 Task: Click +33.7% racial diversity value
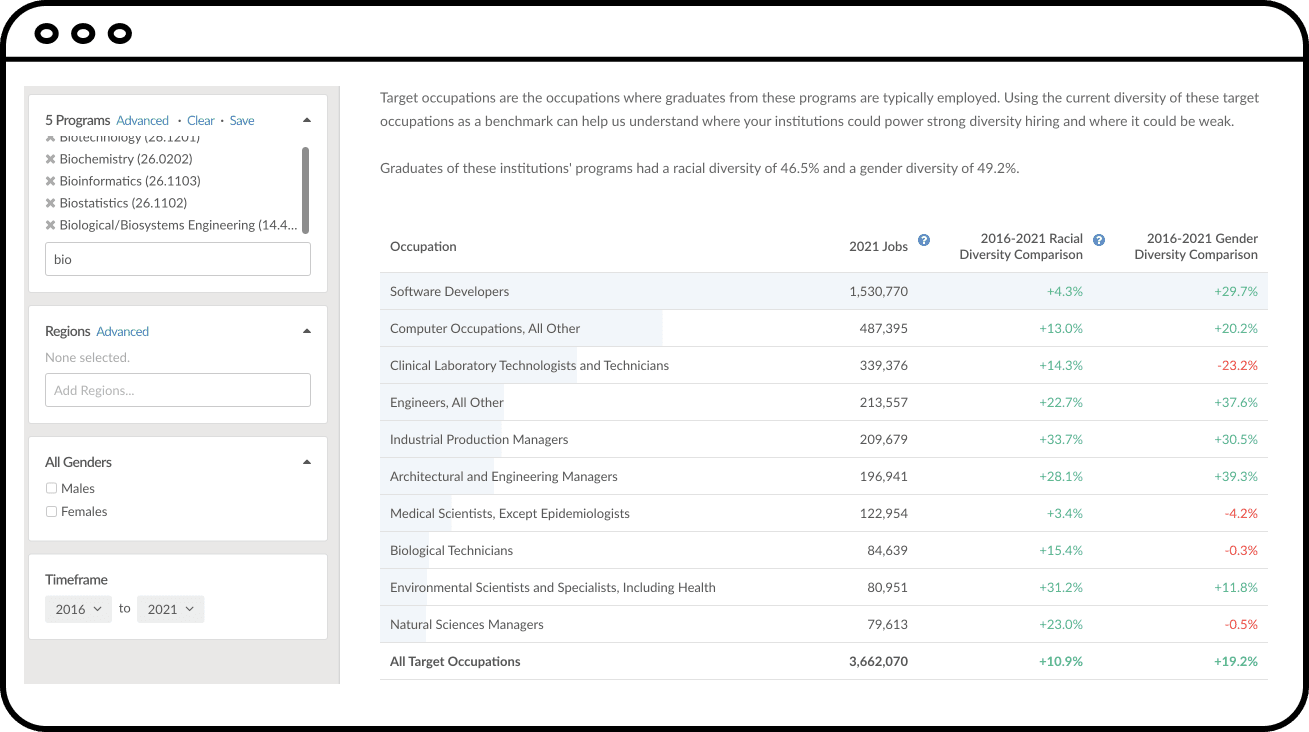[1061, 439]
